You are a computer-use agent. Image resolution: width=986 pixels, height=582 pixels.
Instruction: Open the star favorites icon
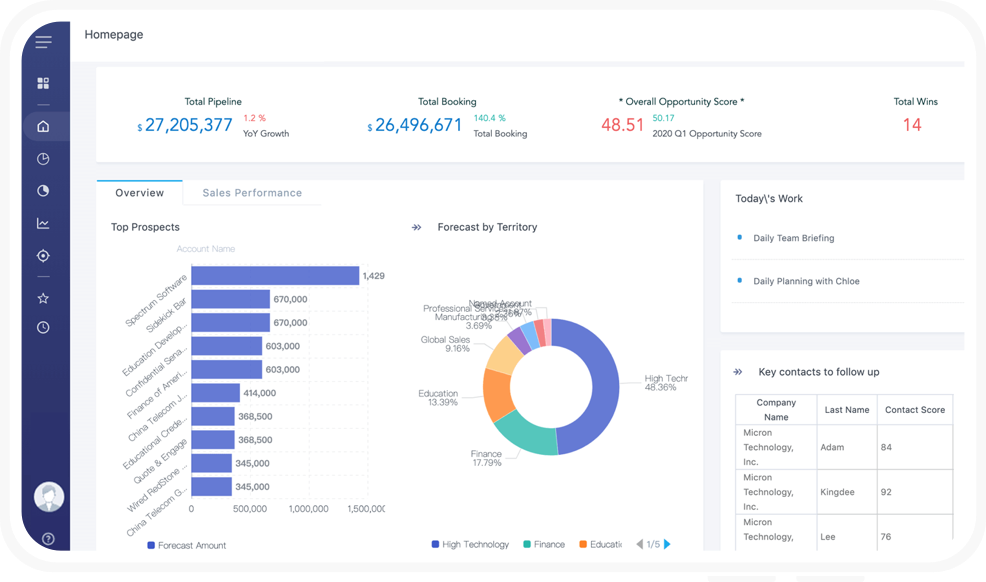pos(43,298)
